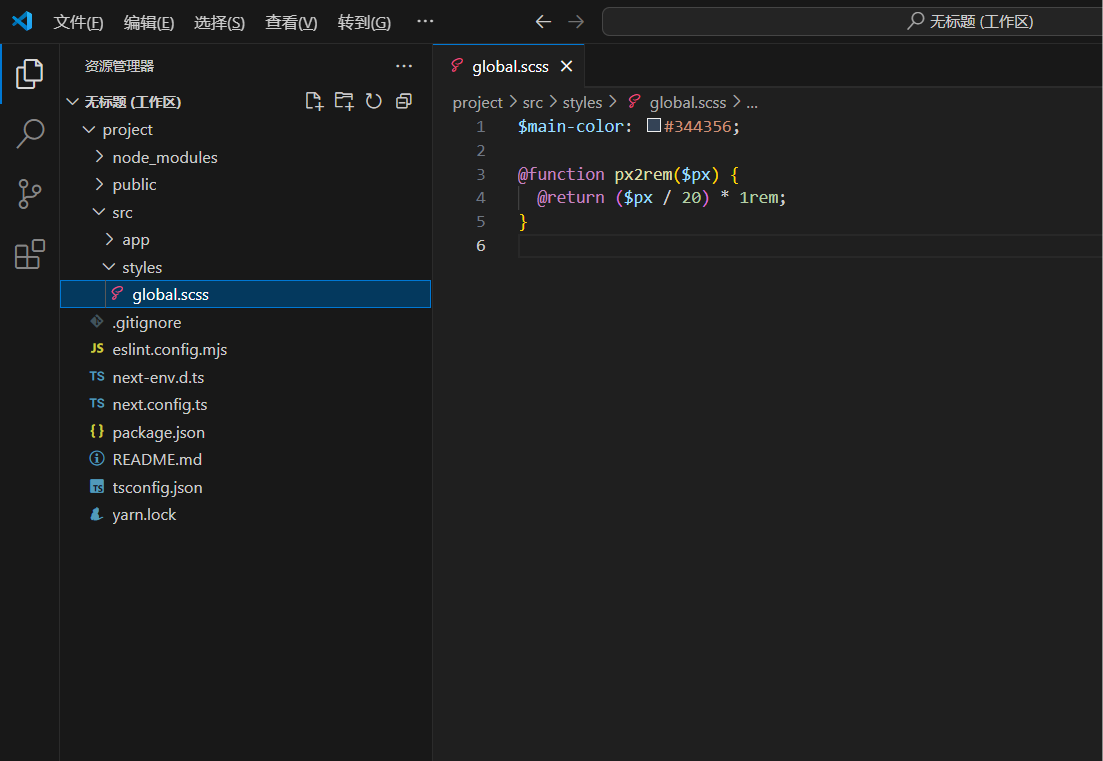Click the eslint.config.mjs JS file icon
1103x761 pixels.
(97, 349)
